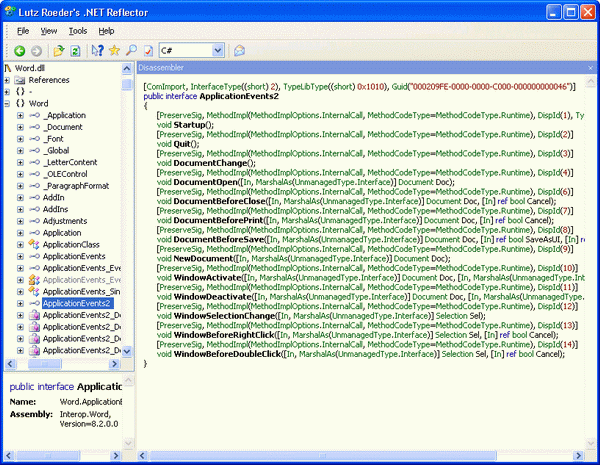Click tree panel scroll down arrow
Screen dimensions: 600x465
click(127, 351)
